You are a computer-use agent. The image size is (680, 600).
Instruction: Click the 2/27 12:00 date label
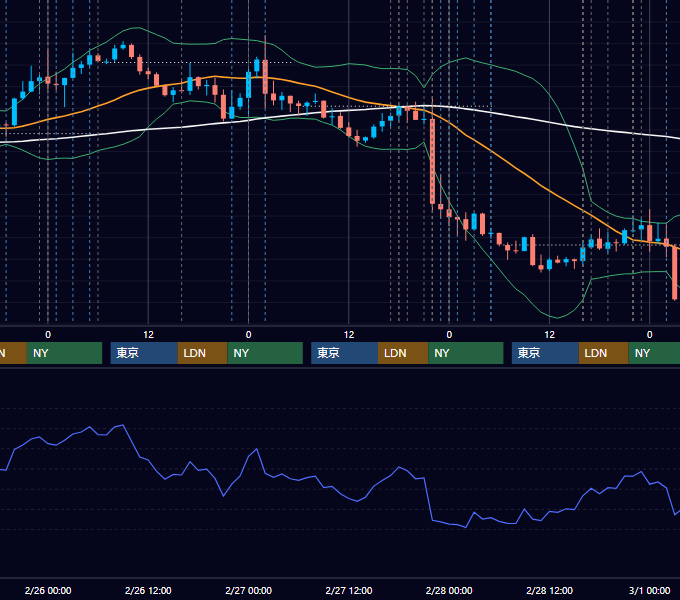coord(349,590)
